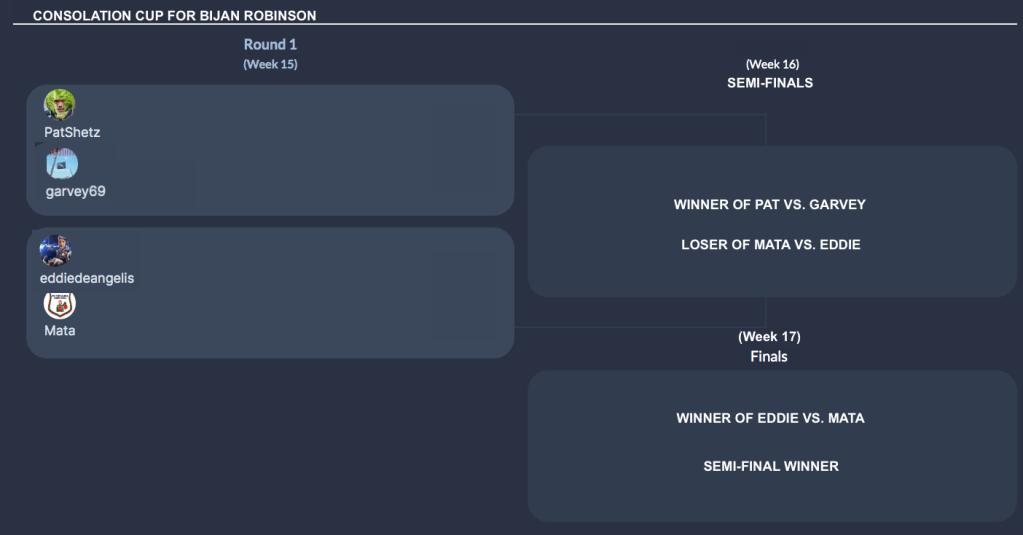Click the Semi-Final Winner slot
Screen dimensions: 1023x535
pos(770,466)
